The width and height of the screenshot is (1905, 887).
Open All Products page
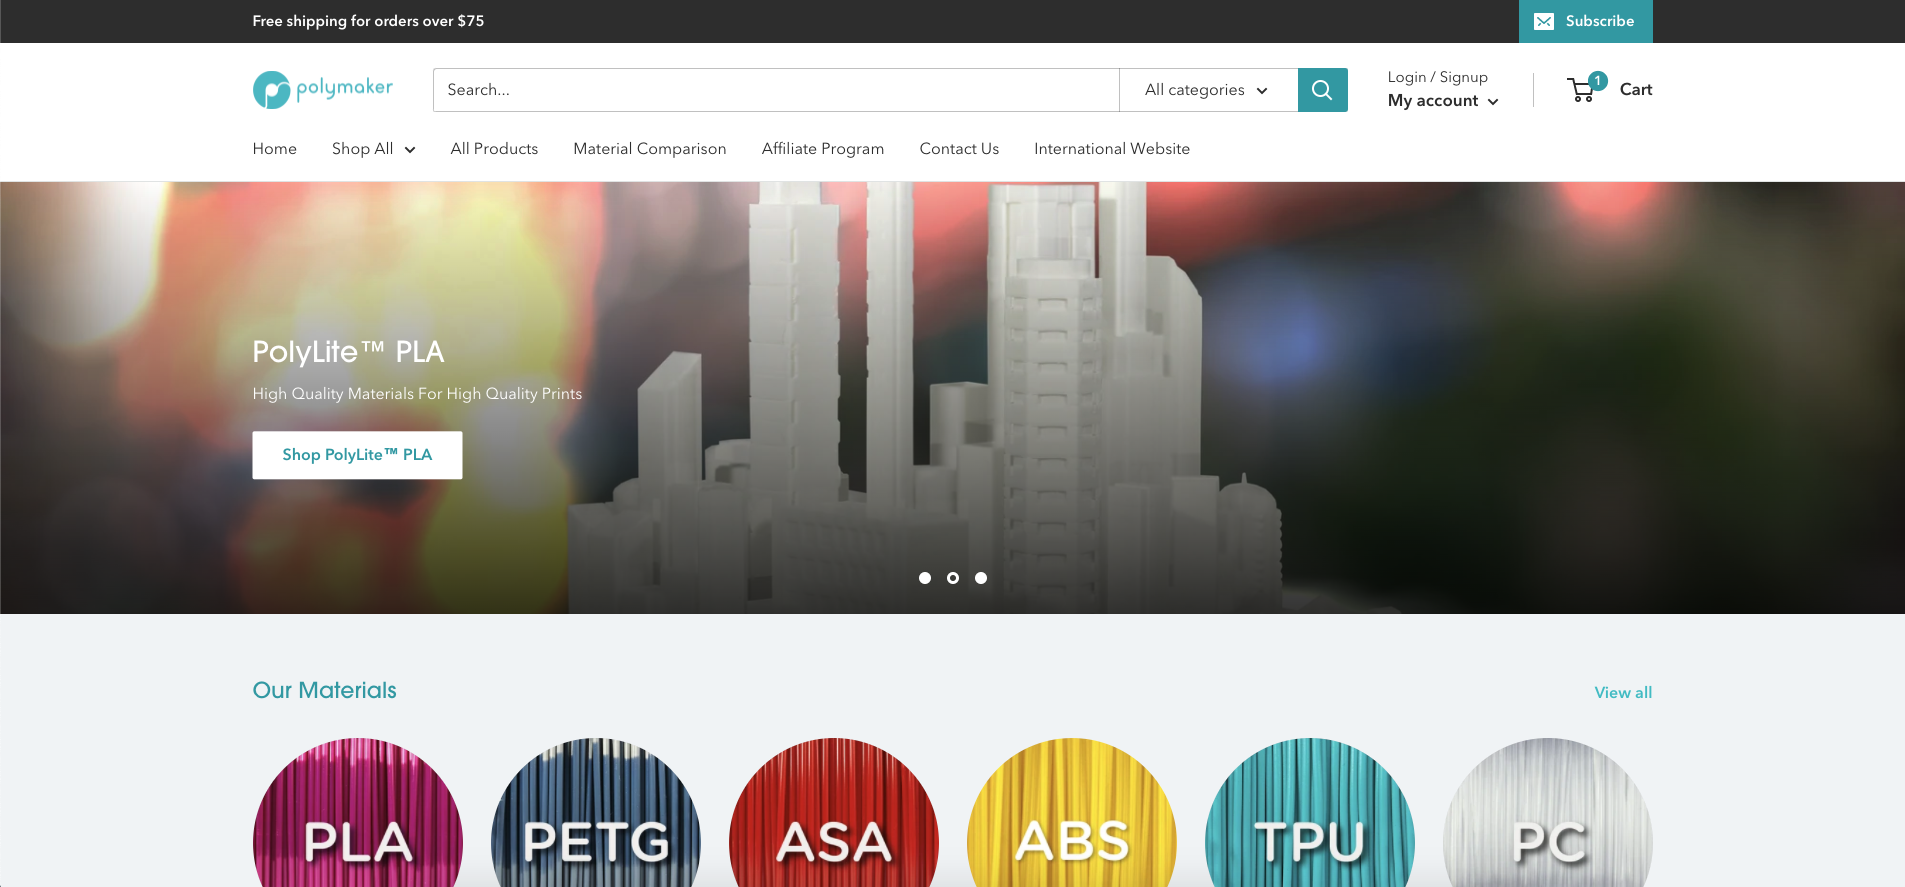(x=494, y=149)
